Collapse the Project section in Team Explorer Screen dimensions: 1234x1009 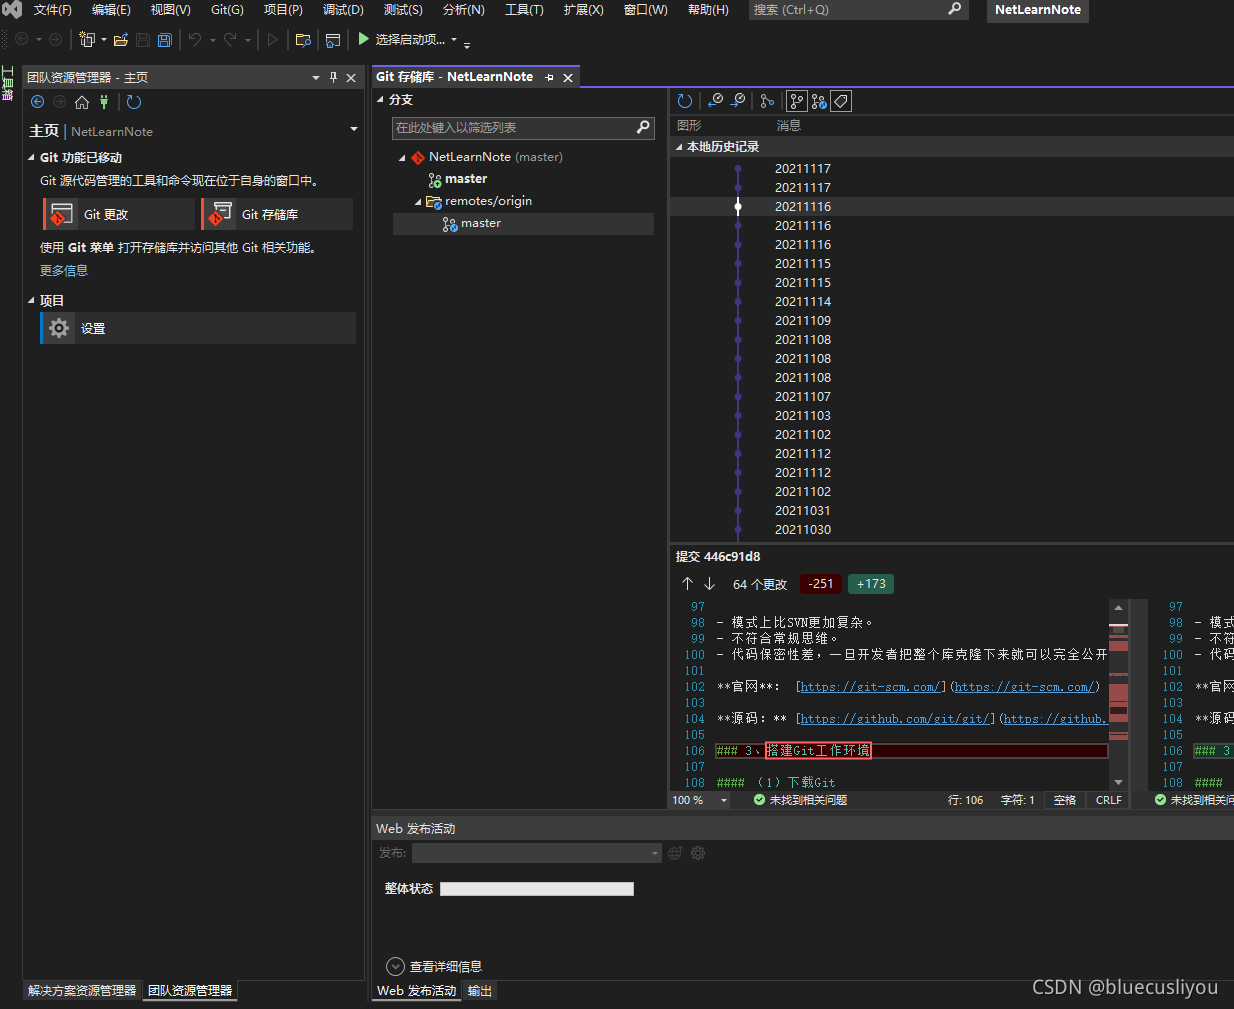click(31, 300)
